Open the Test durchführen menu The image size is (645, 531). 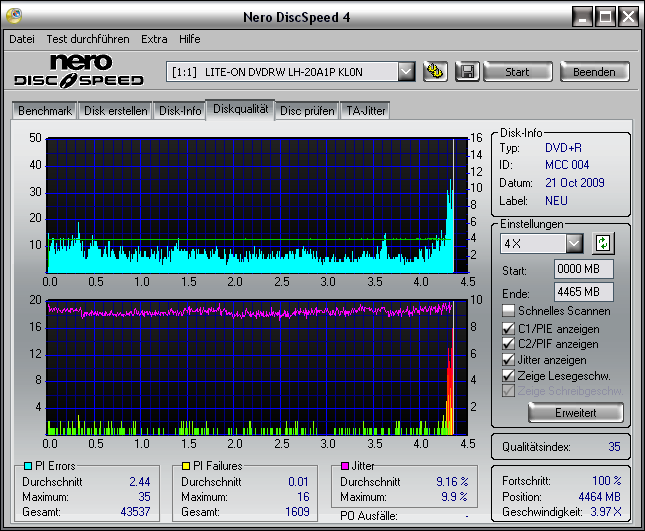[88, 39]
